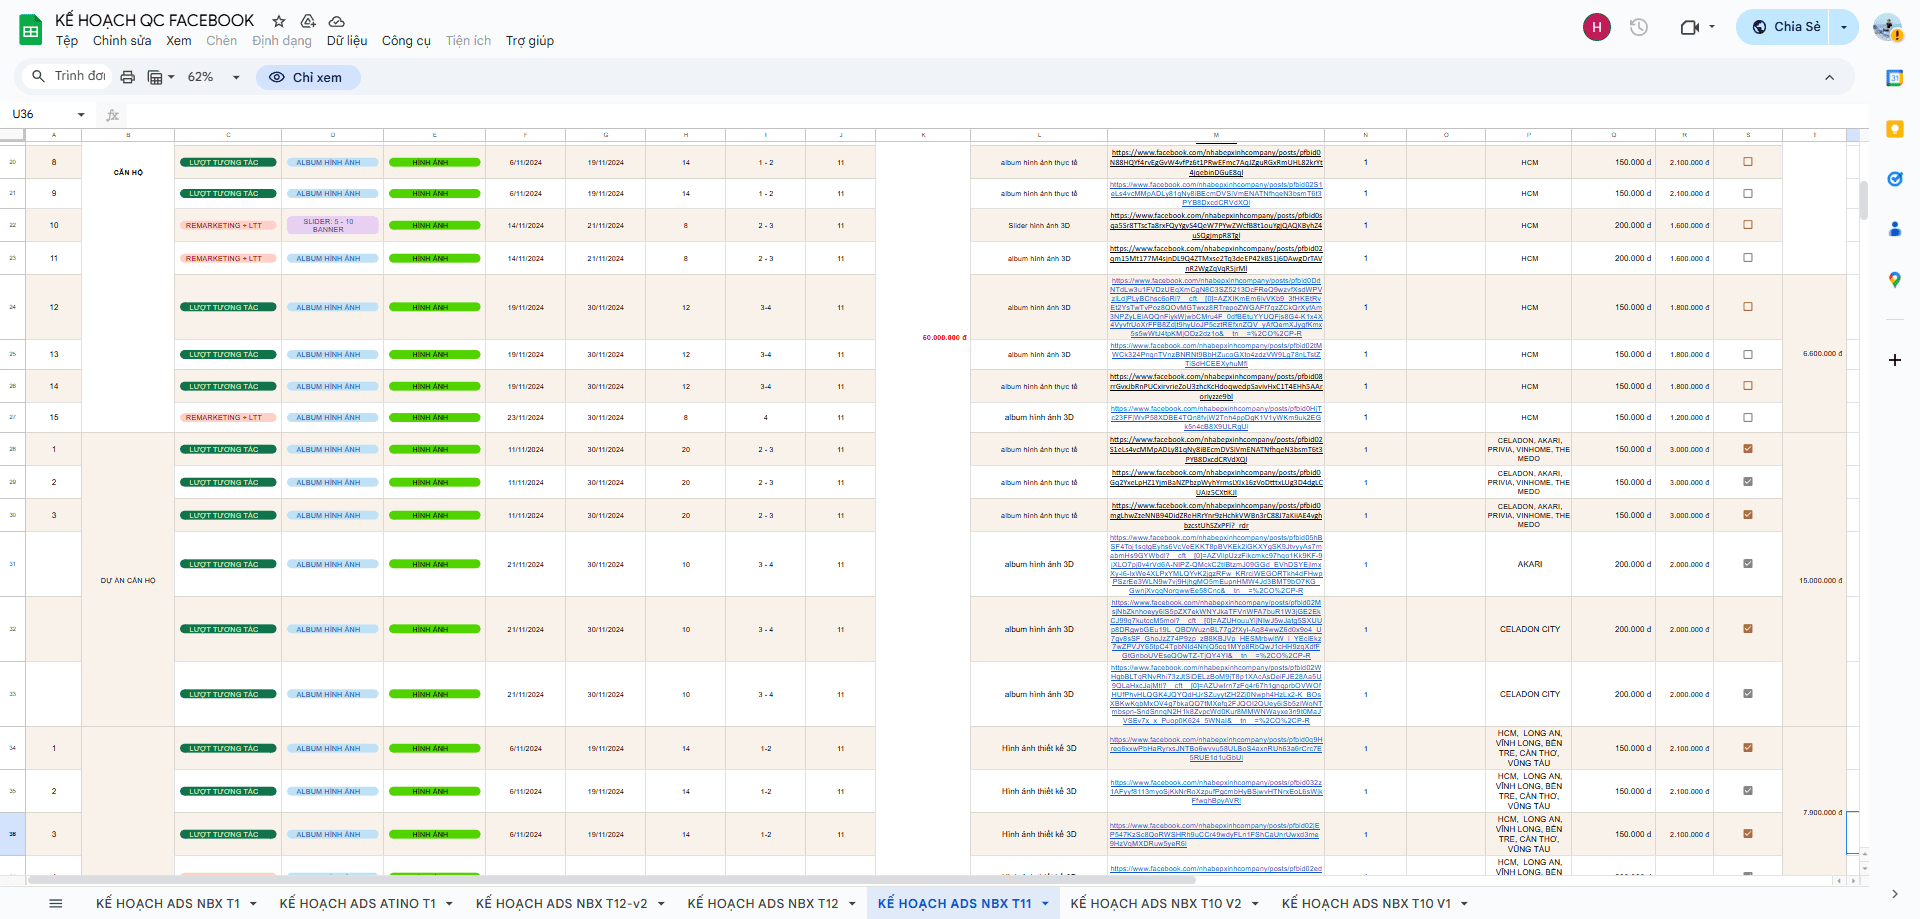1920x919 pixels.
Task: Click the green HÌNH ẢNH tag in row 20
Action: pos(434,162)
